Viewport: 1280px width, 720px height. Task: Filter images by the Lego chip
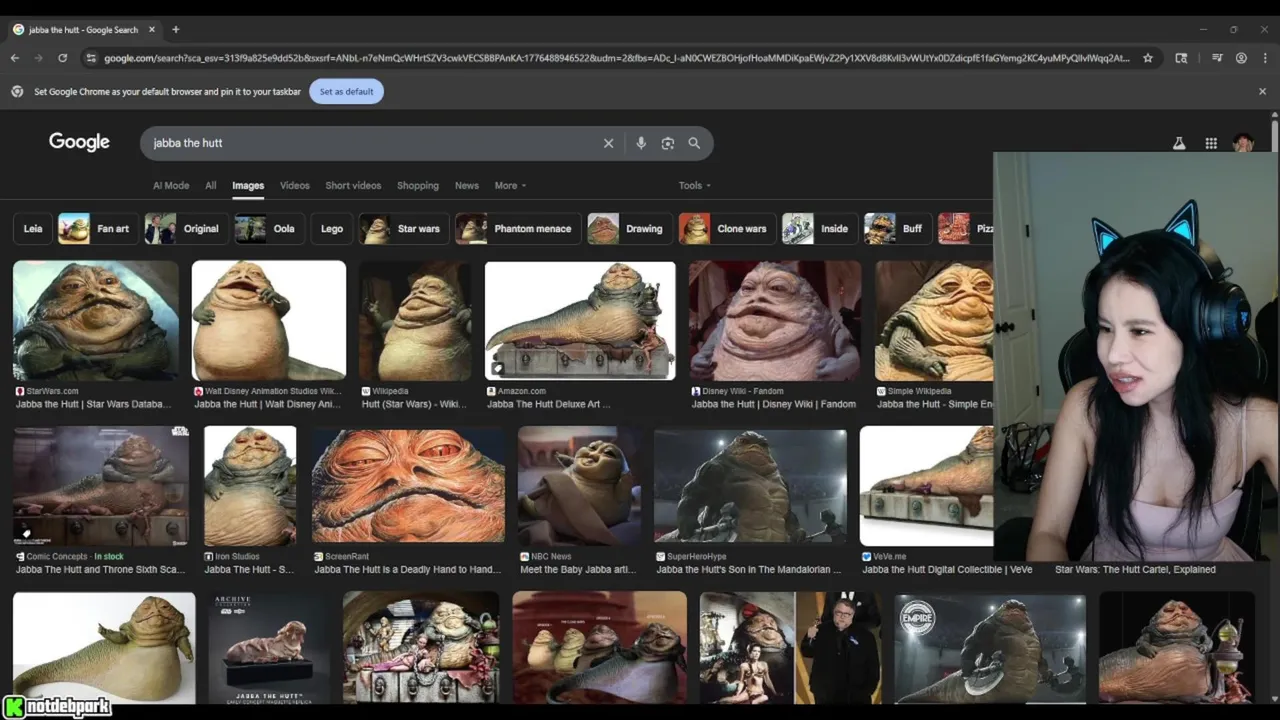[332, 228]
